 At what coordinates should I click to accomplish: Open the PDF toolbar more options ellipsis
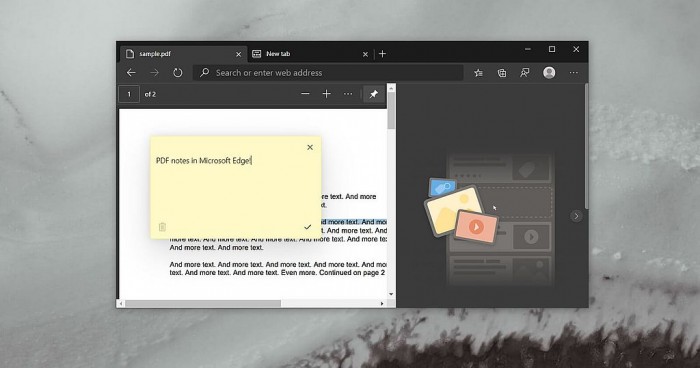pyautogui.click(x=348, y=94)
